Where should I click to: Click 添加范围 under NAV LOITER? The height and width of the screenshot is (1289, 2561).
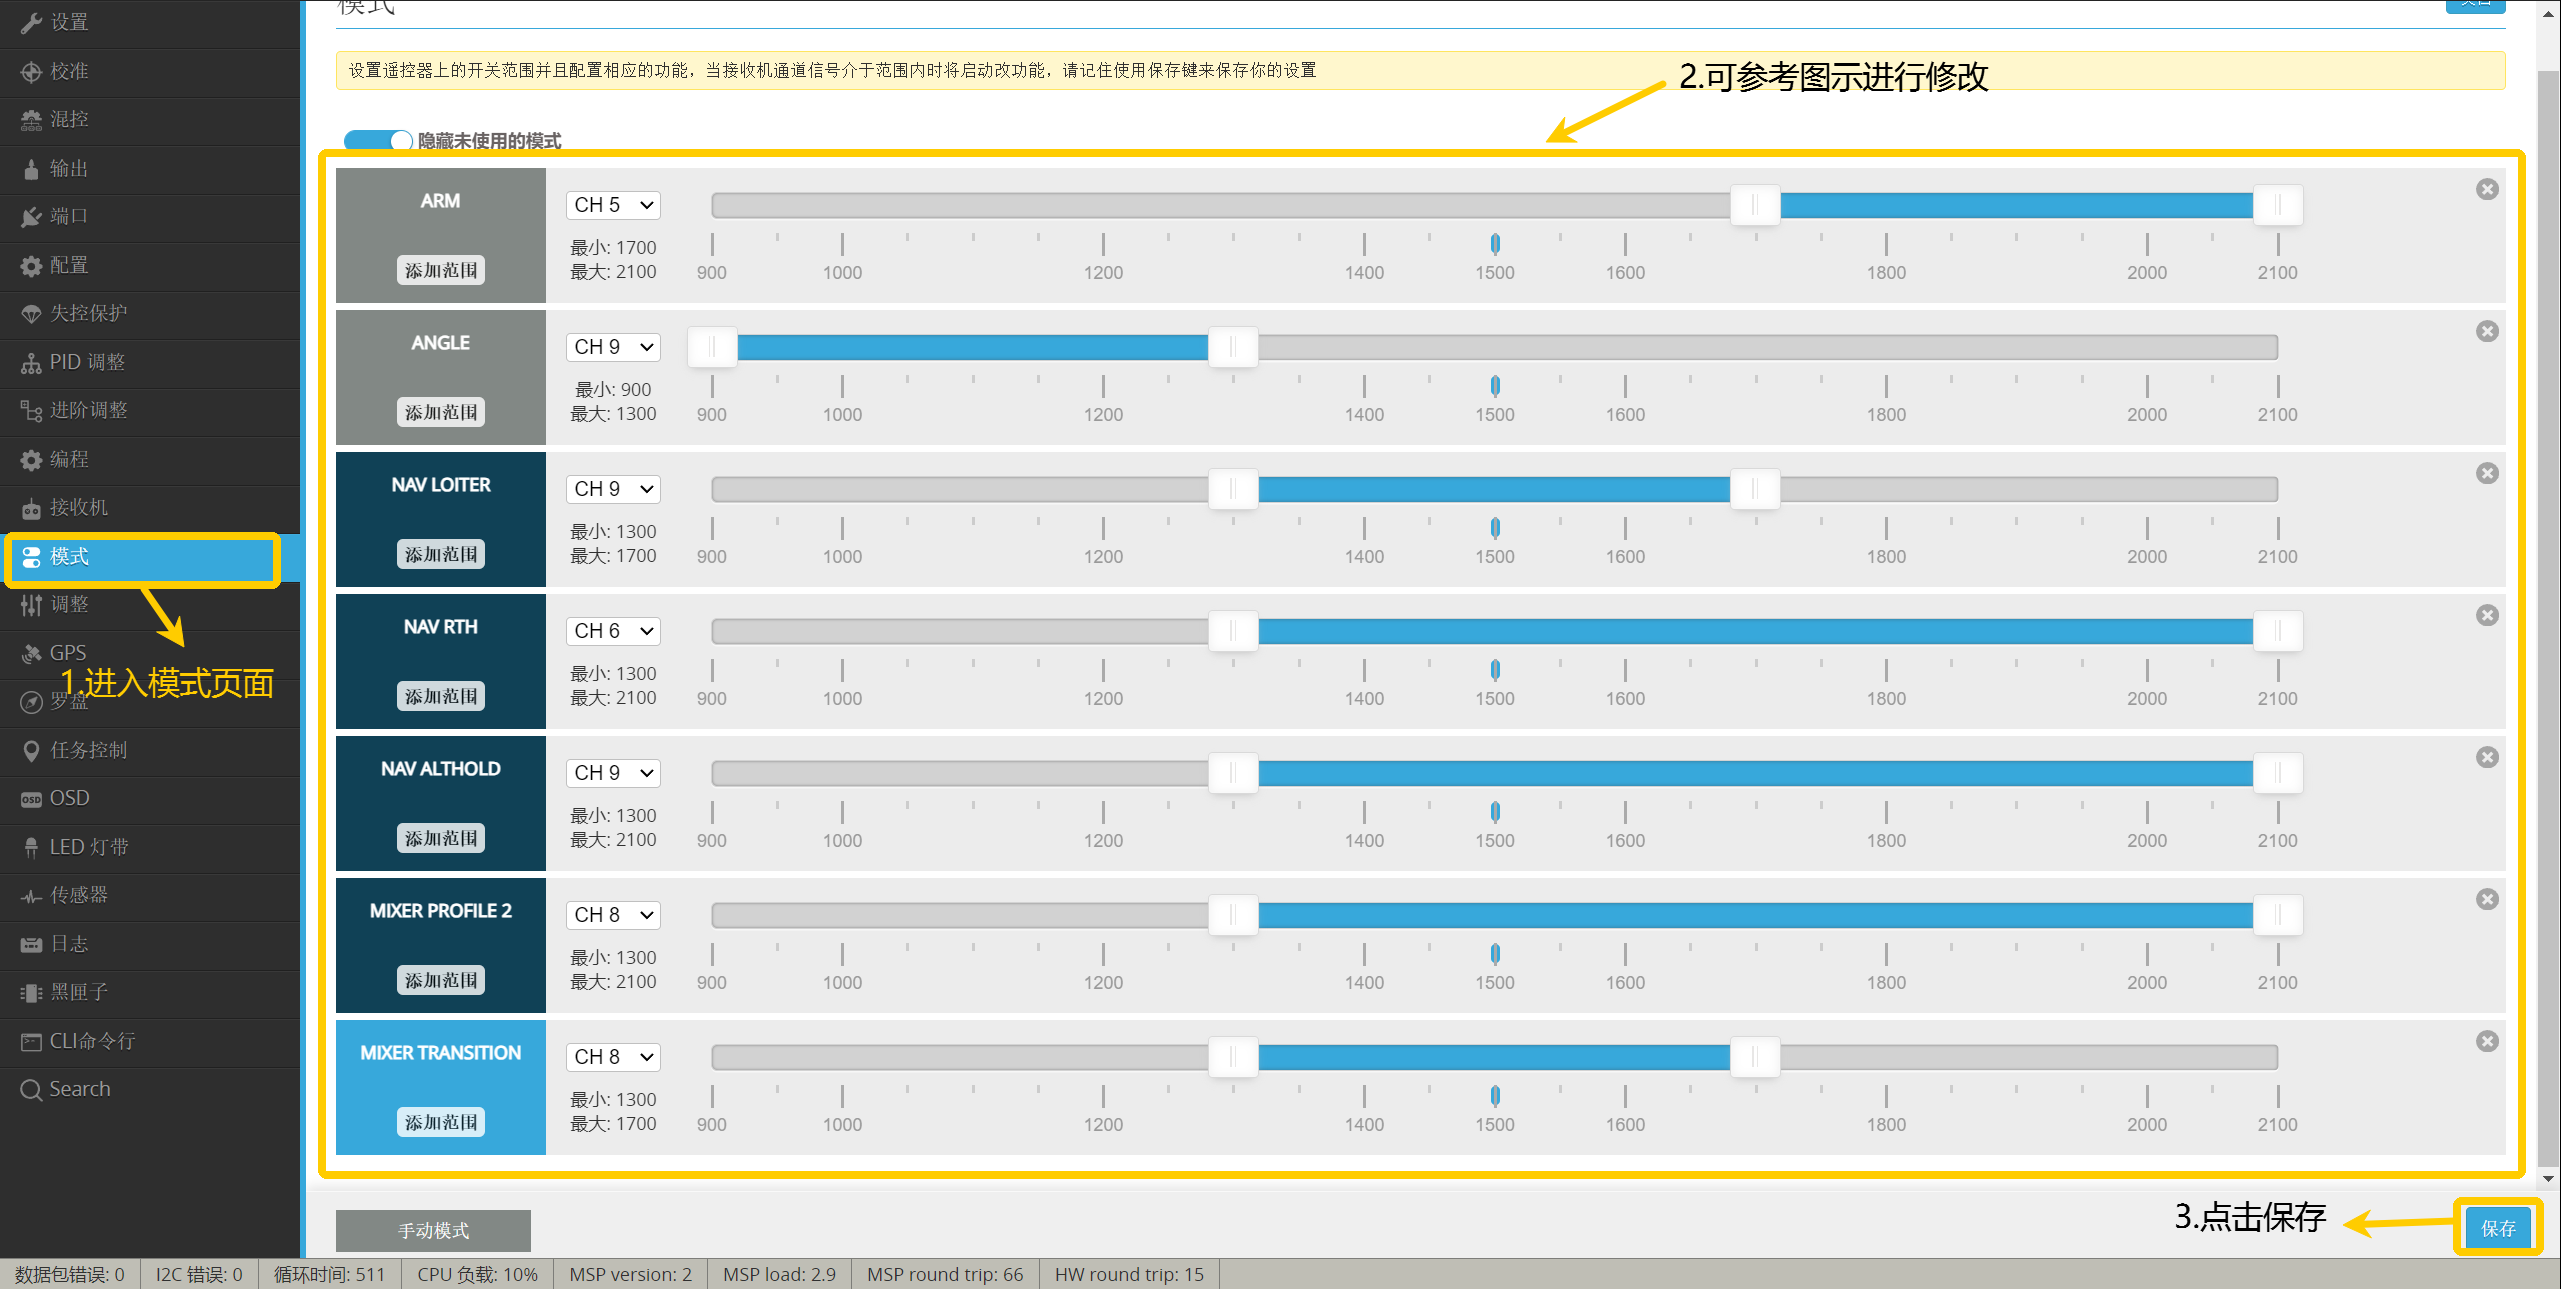pos(441,555)
